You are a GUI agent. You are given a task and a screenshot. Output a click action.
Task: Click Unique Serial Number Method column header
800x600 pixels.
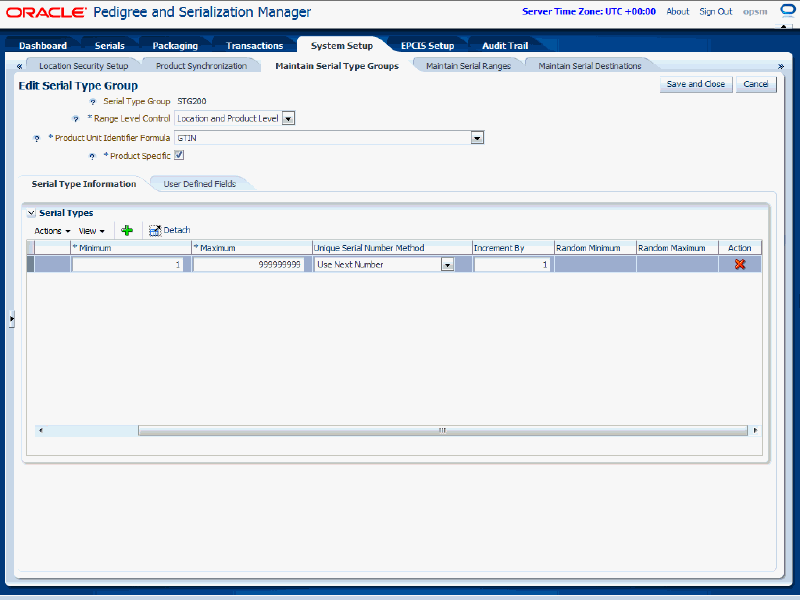[392, 248]
